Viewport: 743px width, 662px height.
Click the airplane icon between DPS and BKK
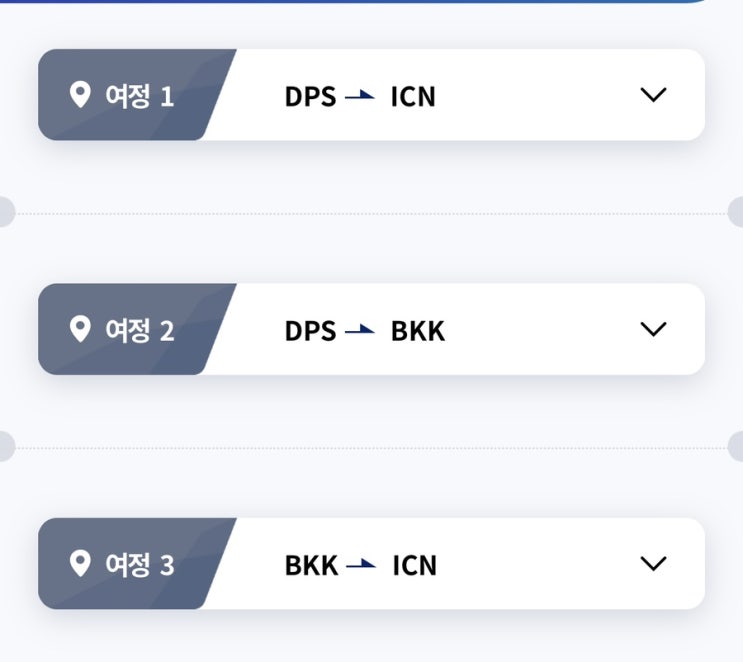click(360, 330)
